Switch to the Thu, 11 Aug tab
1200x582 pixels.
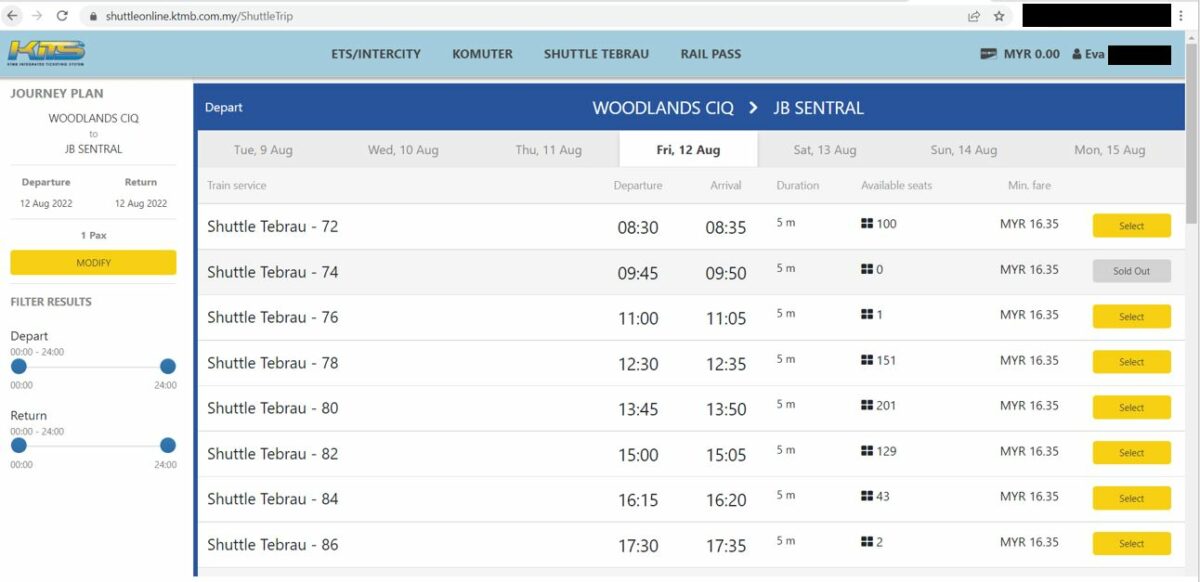(x=548, y=150)
